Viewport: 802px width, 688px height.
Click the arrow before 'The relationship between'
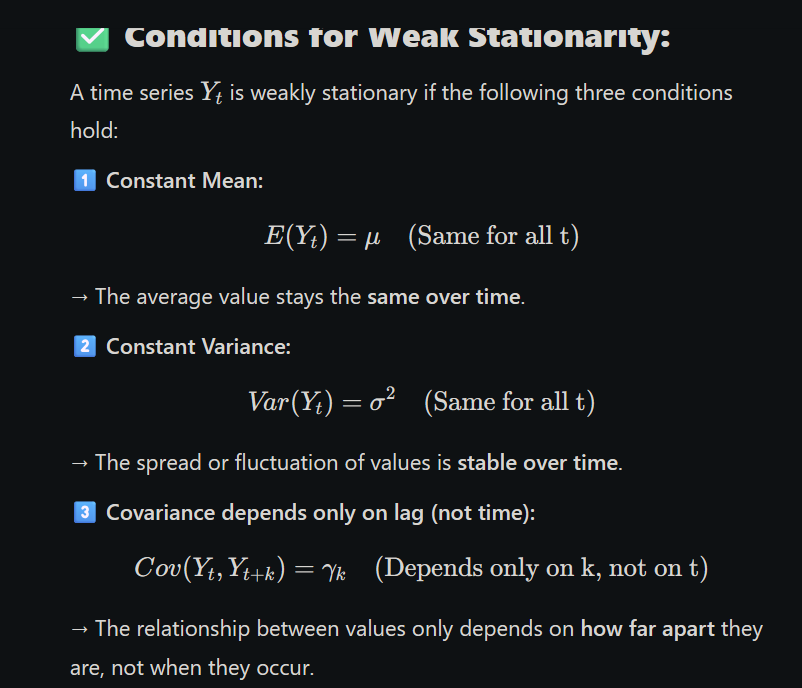pyautogui.click(x=79, y=629)
